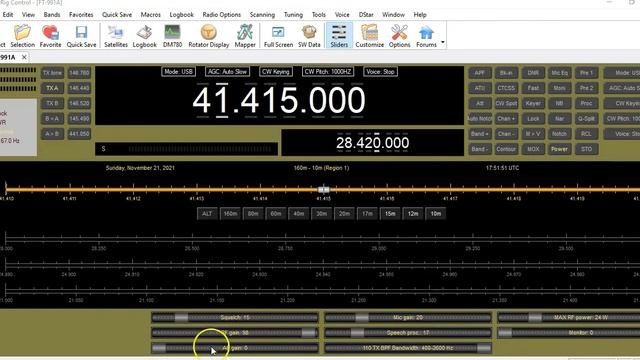Click the Band + button

click(x=480, y=134)
